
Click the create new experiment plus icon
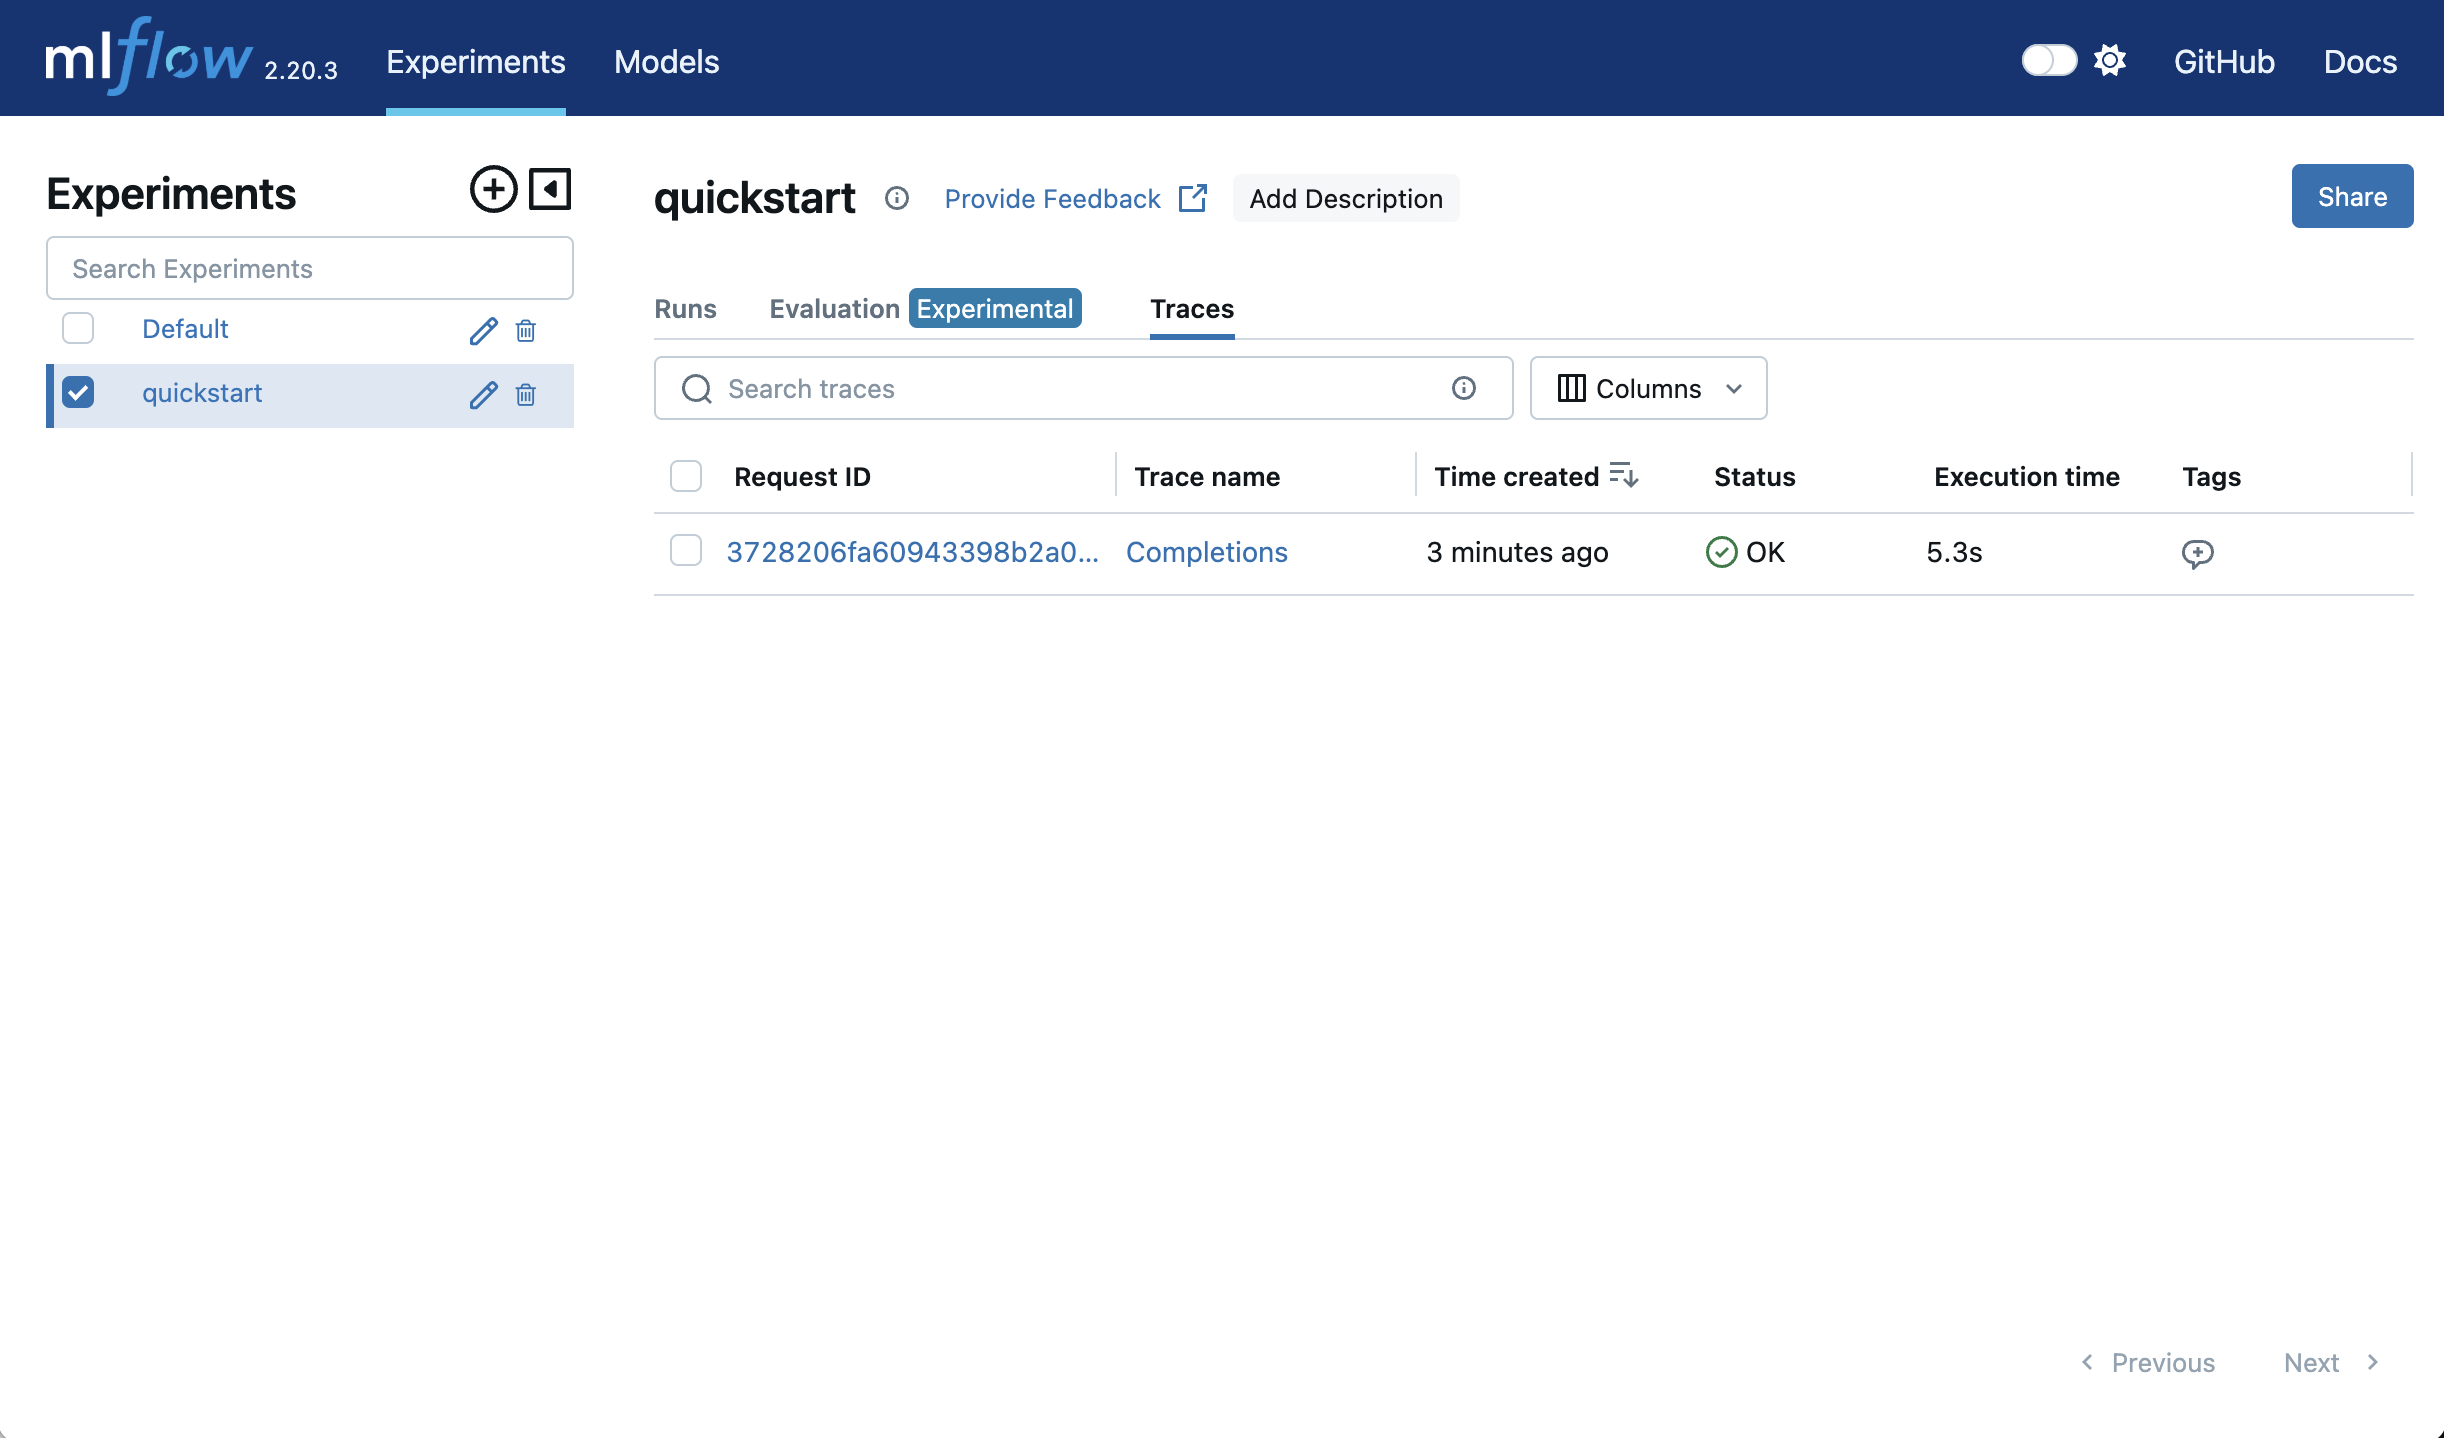[493, 189]
